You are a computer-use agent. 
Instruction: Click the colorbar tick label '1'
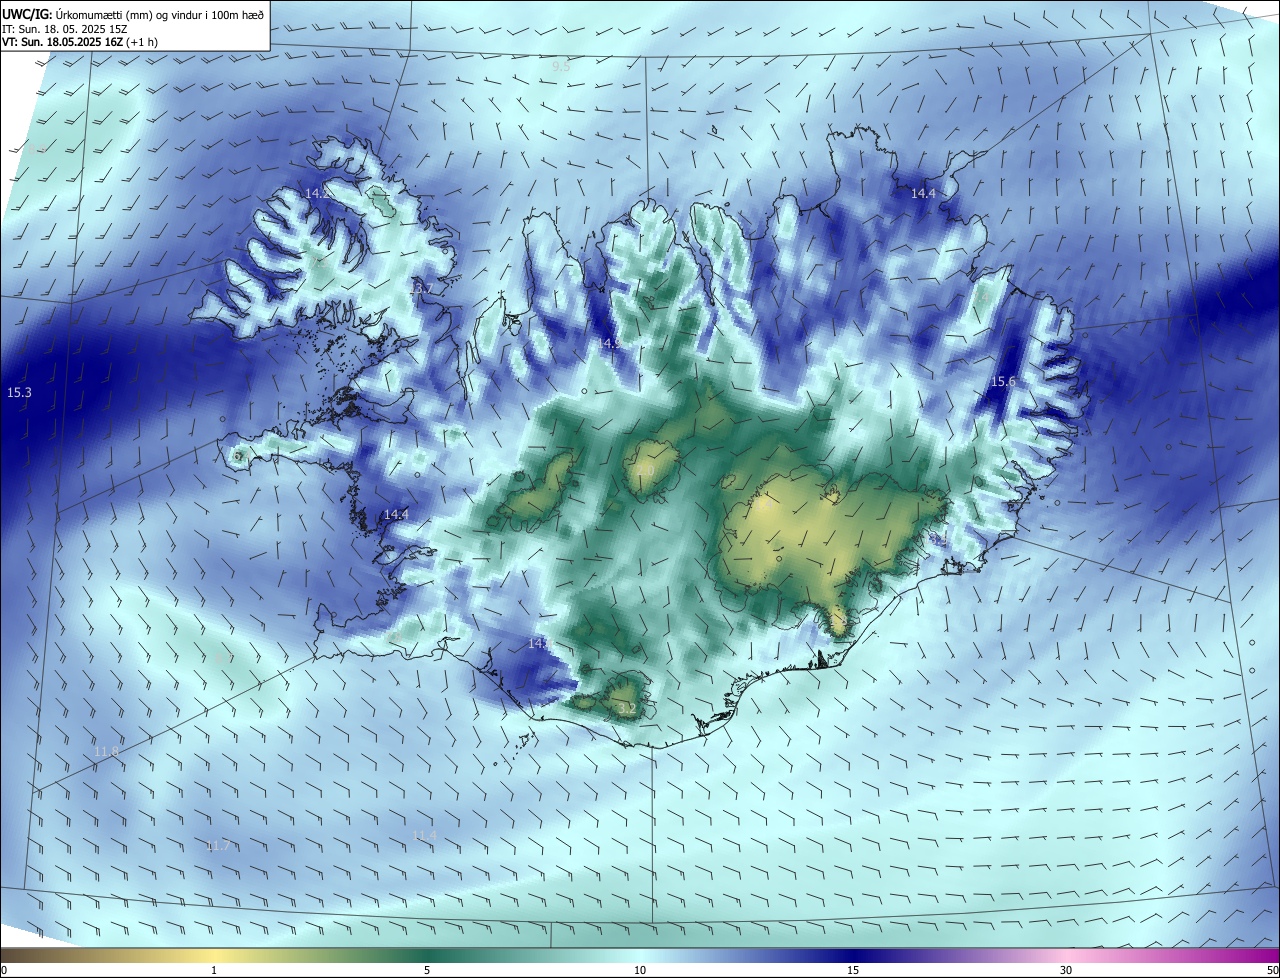click(214, 970)
